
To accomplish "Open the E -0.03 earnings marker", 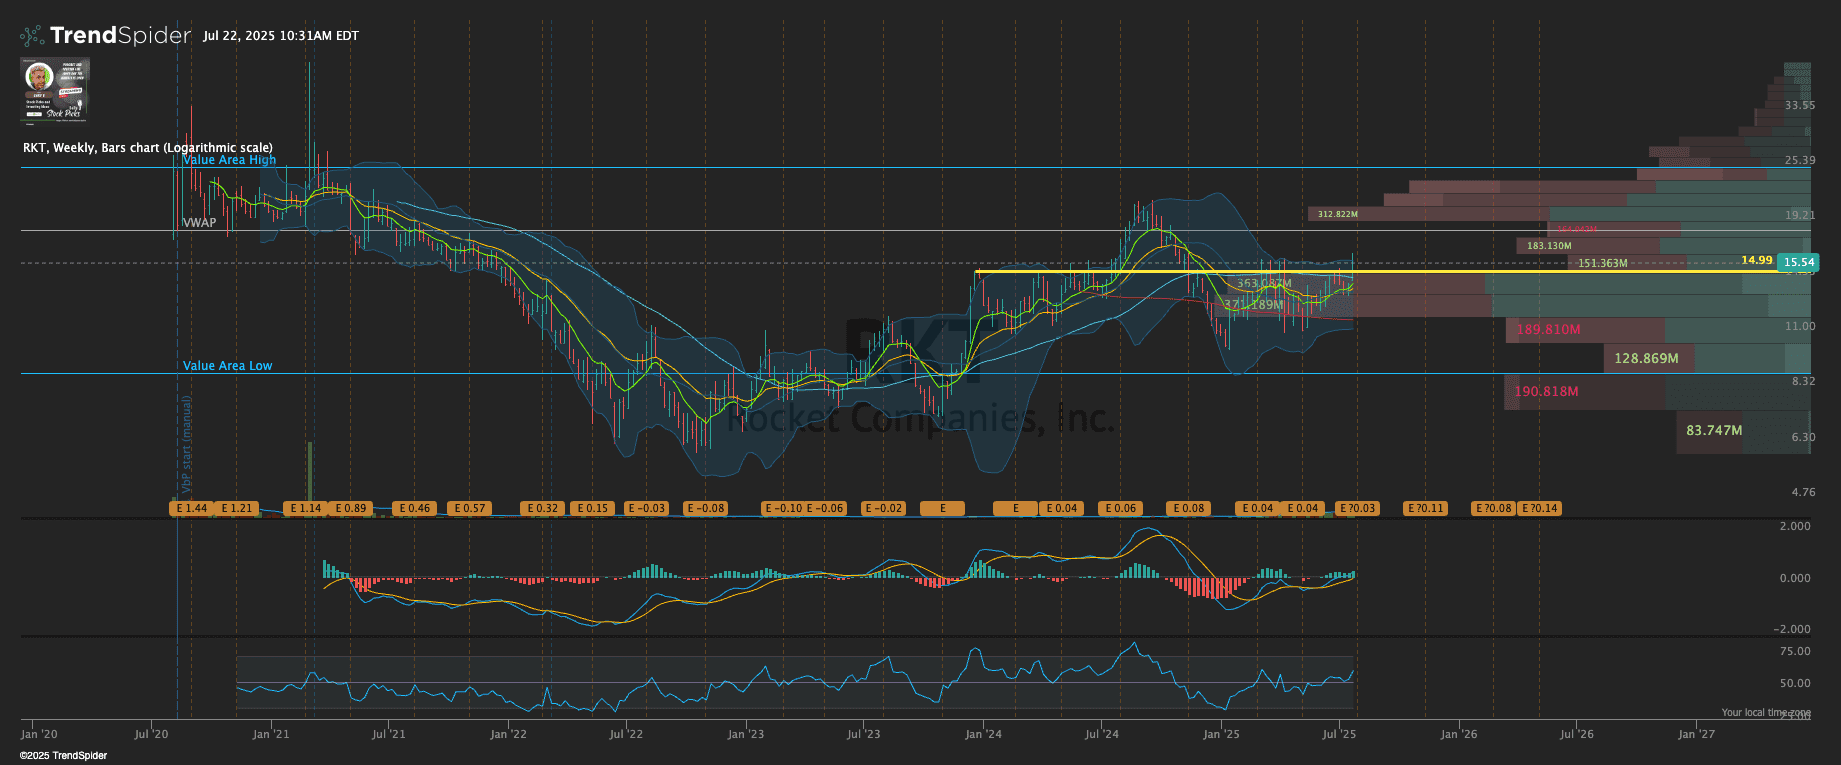I will 646,508.
